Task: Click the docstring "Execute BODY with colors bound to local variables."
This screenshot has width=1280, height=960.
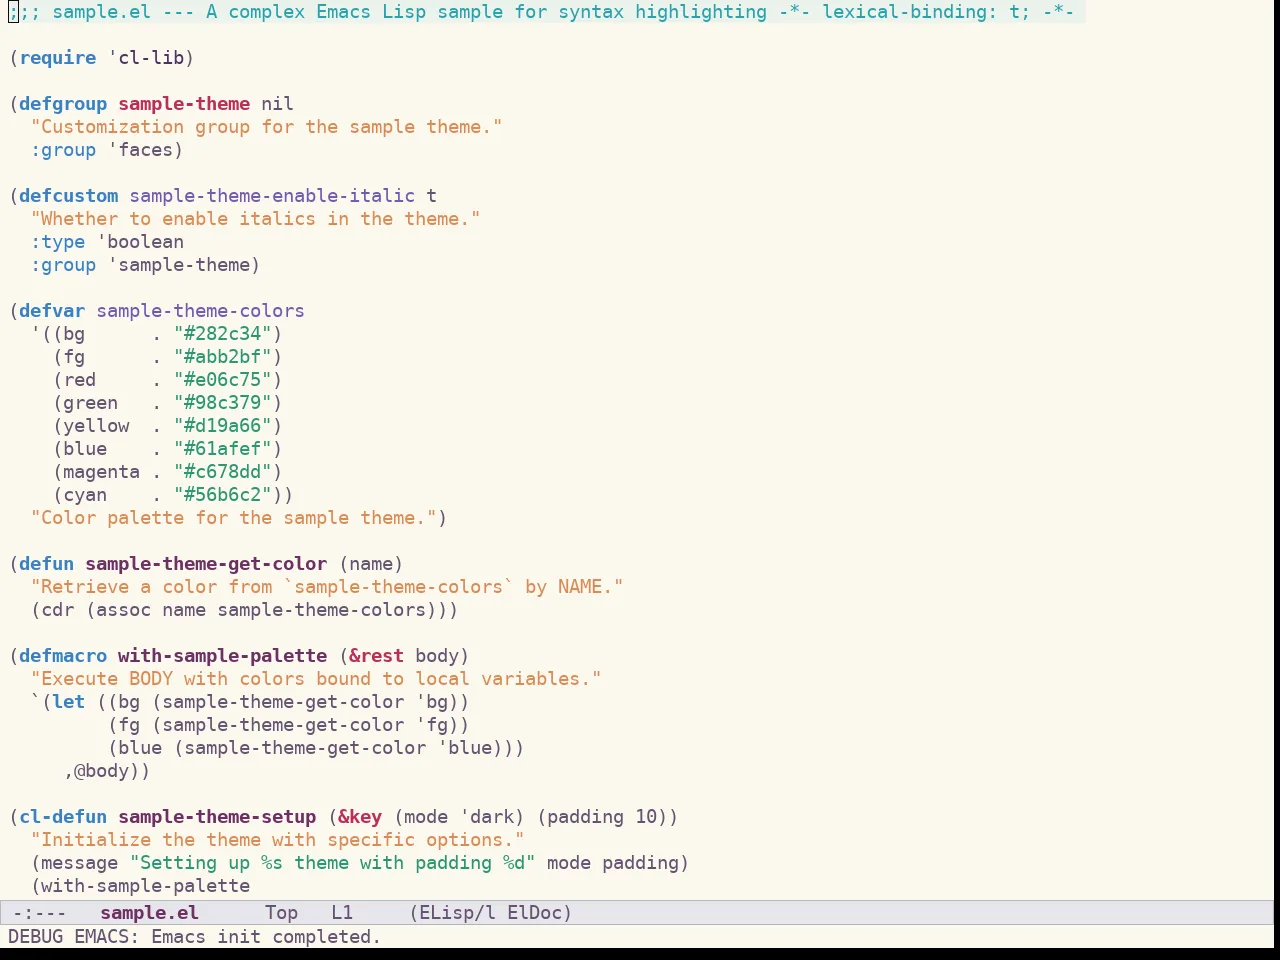Action: pos(316,679)
